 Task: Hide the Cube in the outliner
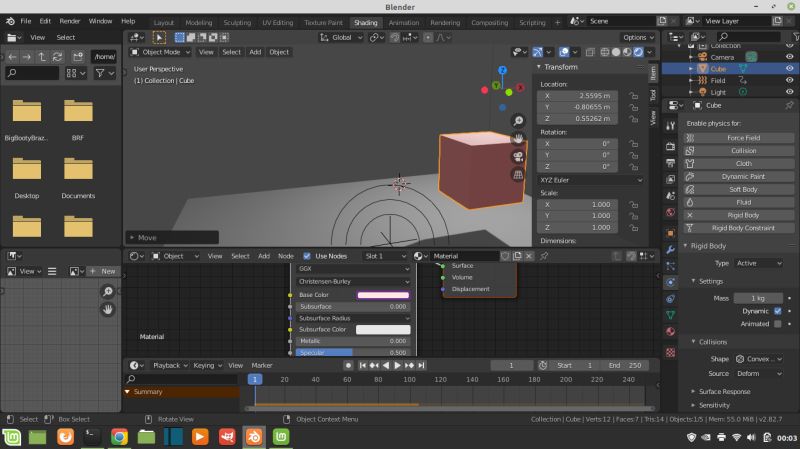click(x=790, y=68)
